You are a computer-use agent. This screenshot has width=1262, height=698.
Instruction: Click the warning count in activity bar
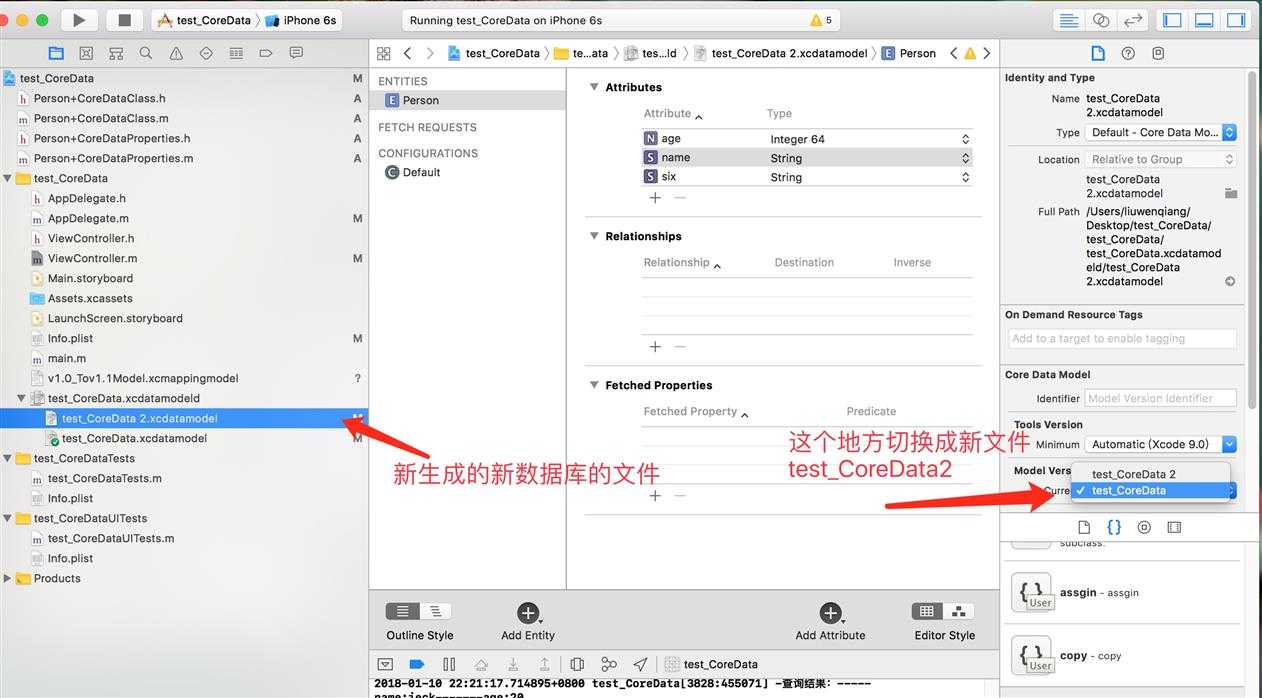click(821, 20)
